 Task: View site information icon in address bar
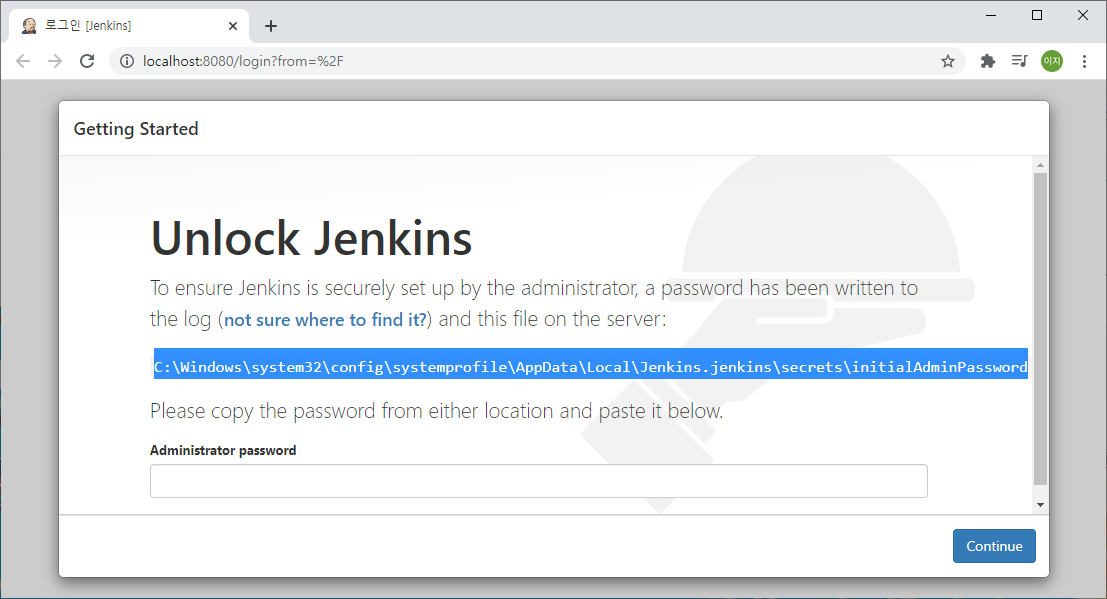tap(127, 61)
